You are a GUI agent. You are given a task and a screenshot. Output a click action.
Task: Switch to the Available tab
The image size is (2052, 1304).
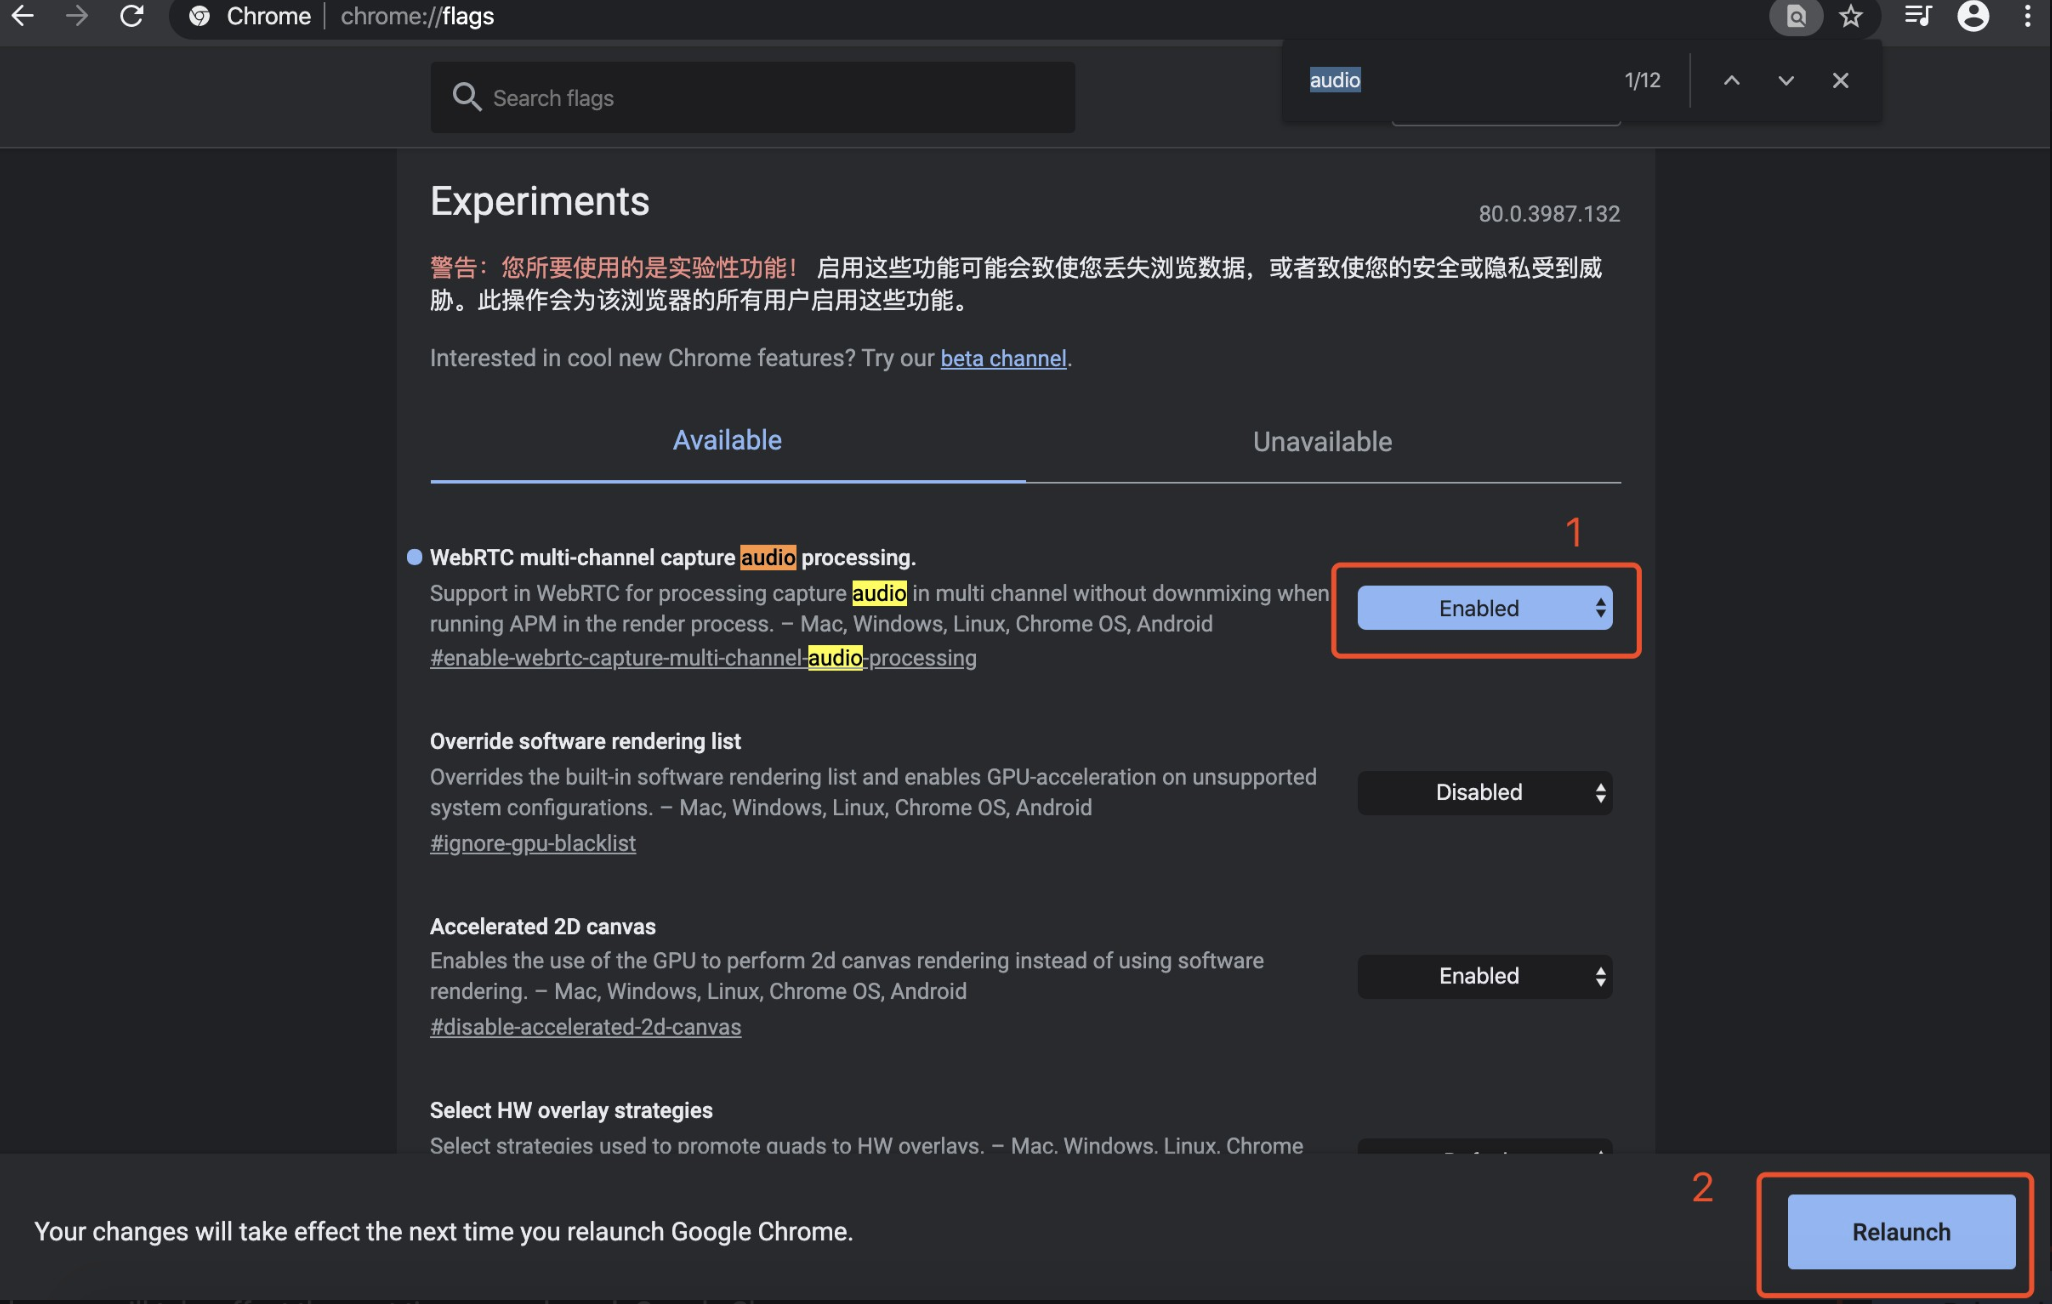(727, 440)
